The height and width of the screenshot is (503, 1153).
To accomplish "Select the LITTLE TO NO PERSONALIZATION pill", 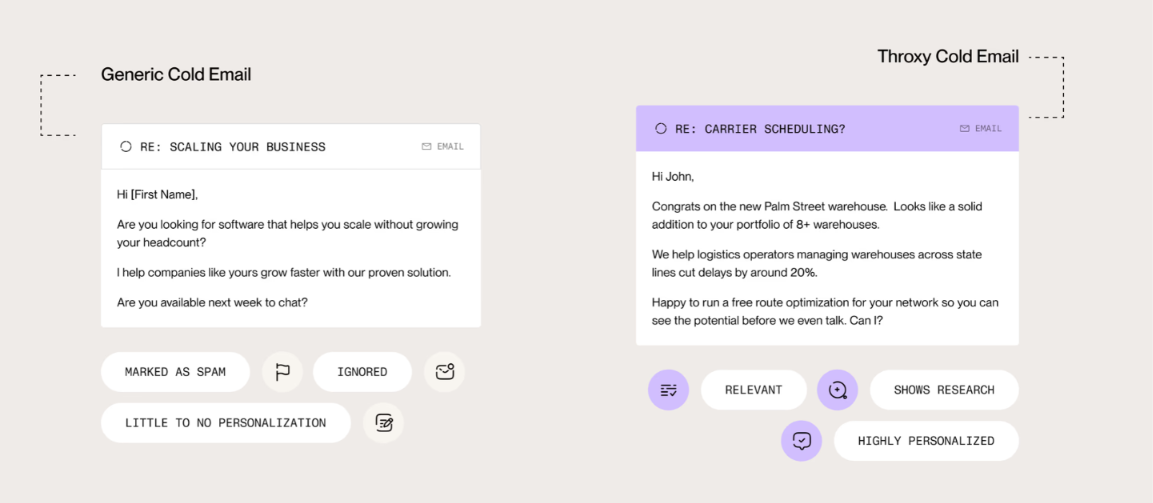I will [226, 423].
